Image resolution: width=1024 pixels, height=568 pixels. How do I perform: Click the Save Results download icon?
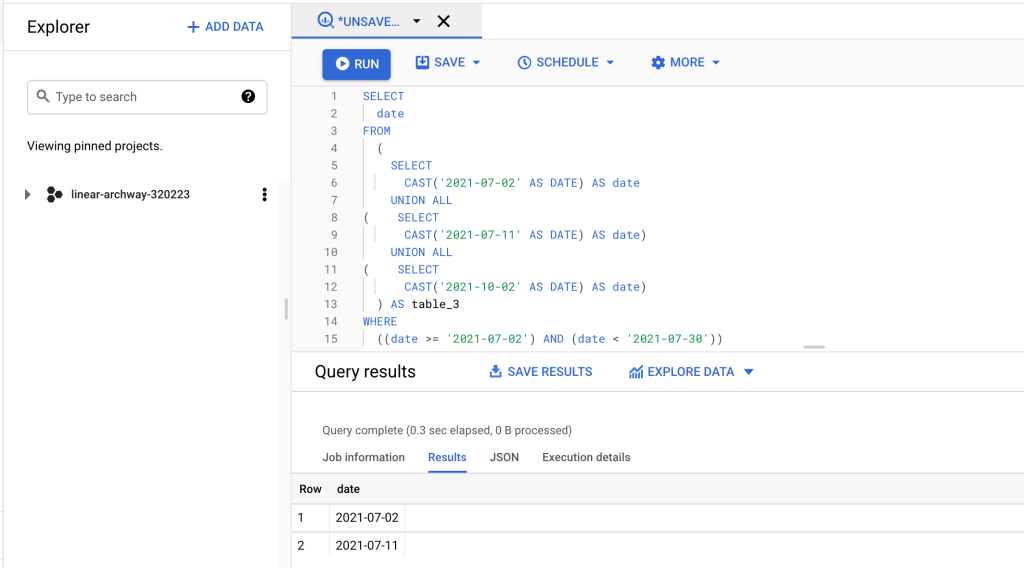(495, 372)
